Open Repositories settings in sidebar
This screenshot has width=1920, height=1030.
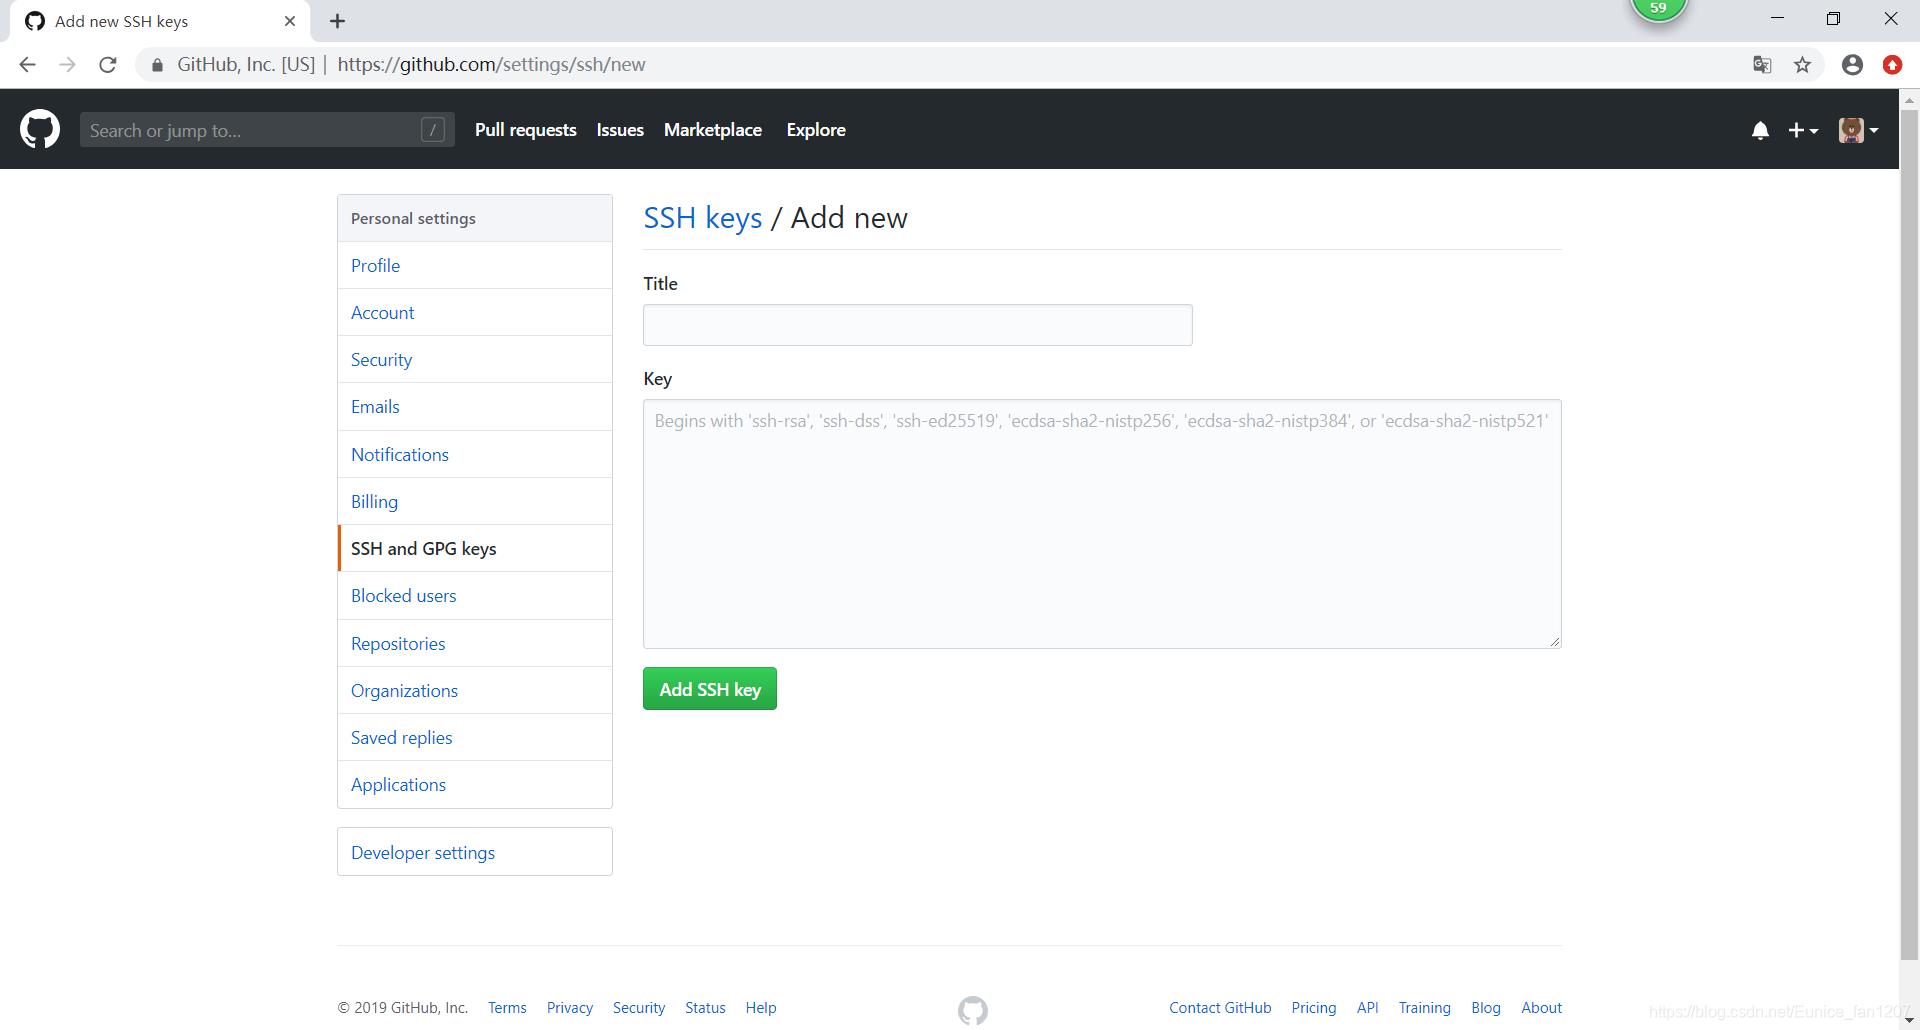pos(475,643)
